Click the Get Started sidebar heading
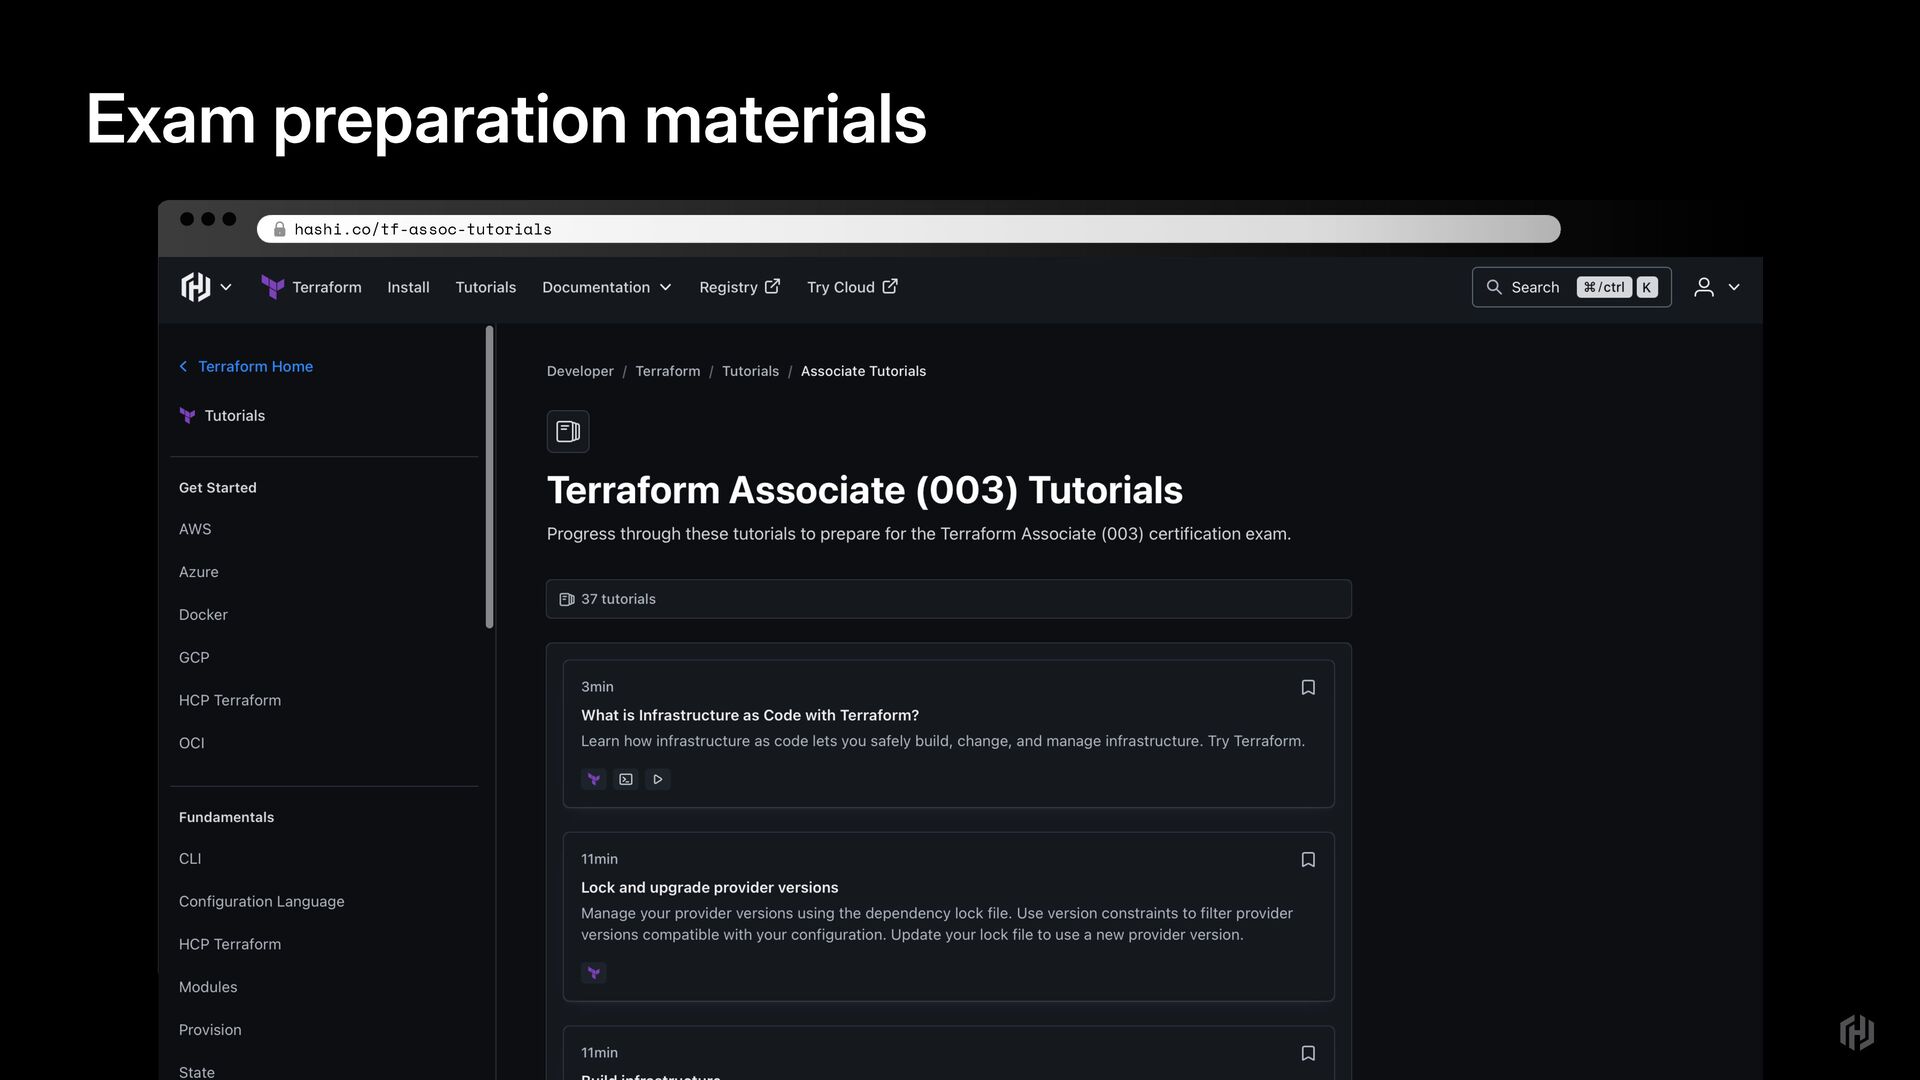Viewport: 1920px width, 1080px height. pos(218,488)
